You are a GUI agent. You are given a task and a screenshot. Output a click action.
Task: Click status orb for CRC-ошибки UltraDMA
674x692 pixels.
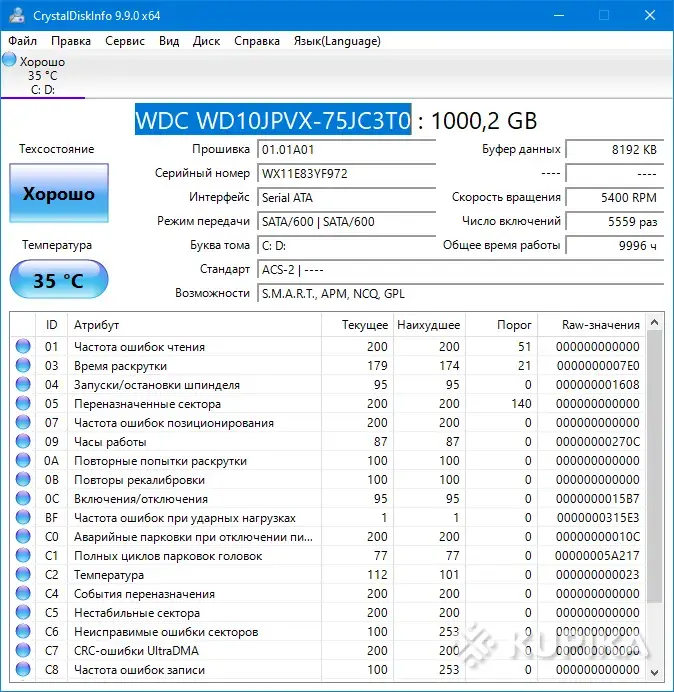point(23,650)
